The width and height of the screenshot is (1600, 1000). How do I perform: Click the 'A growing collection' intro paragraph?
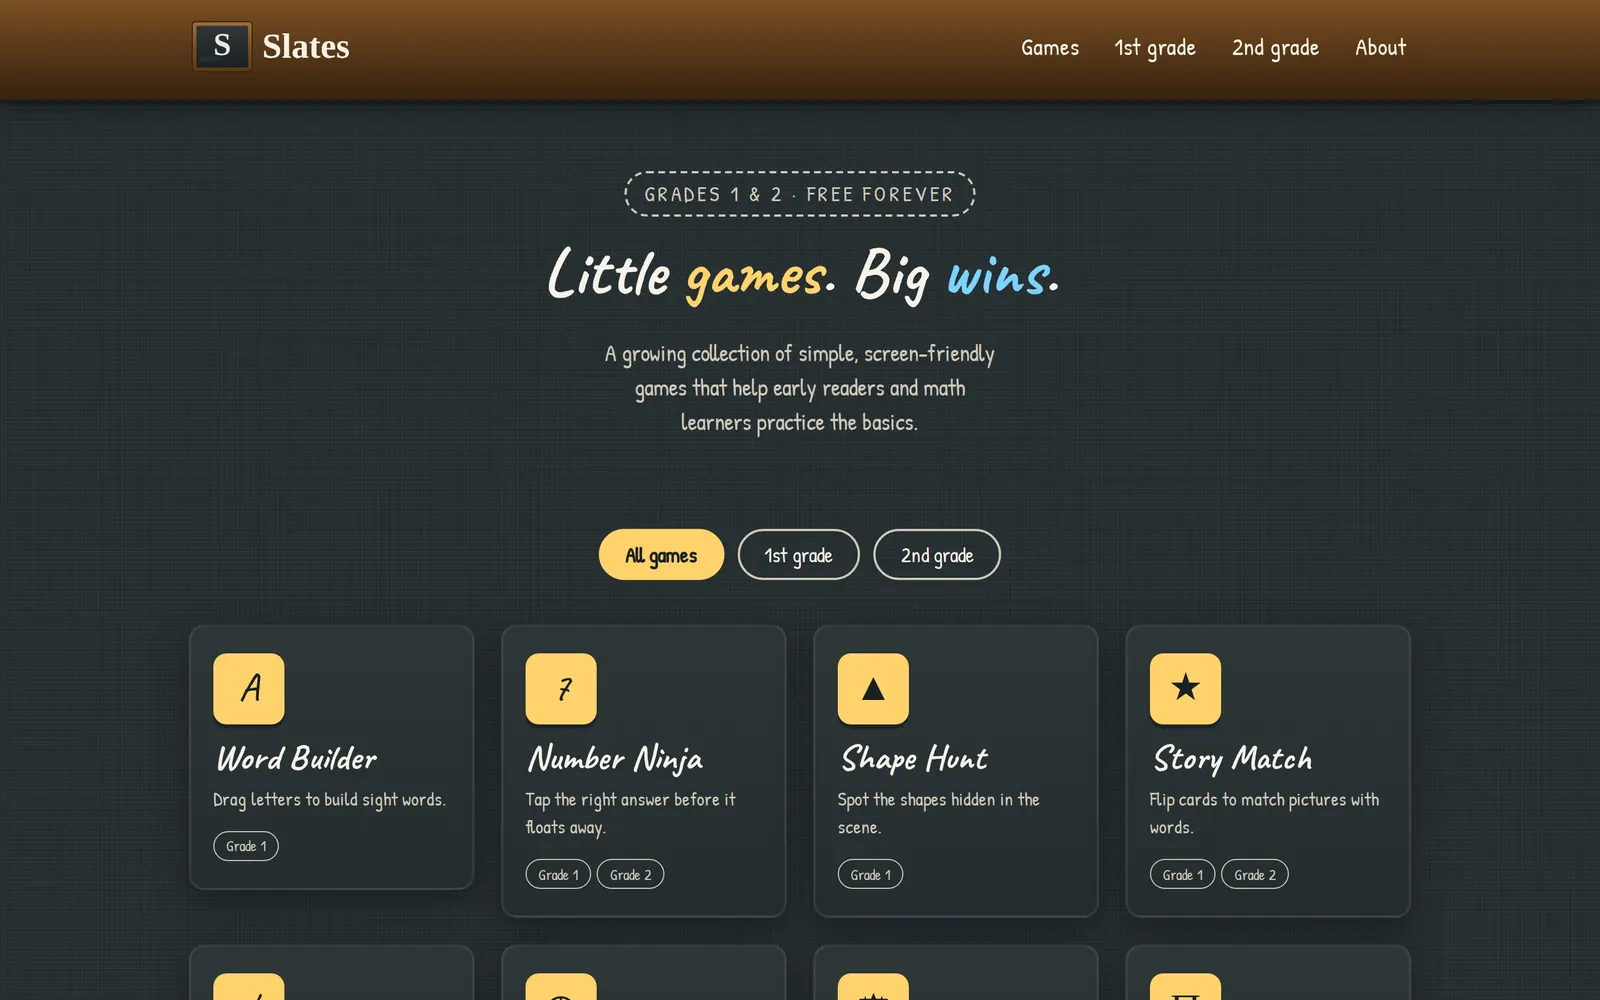(800, 388)
